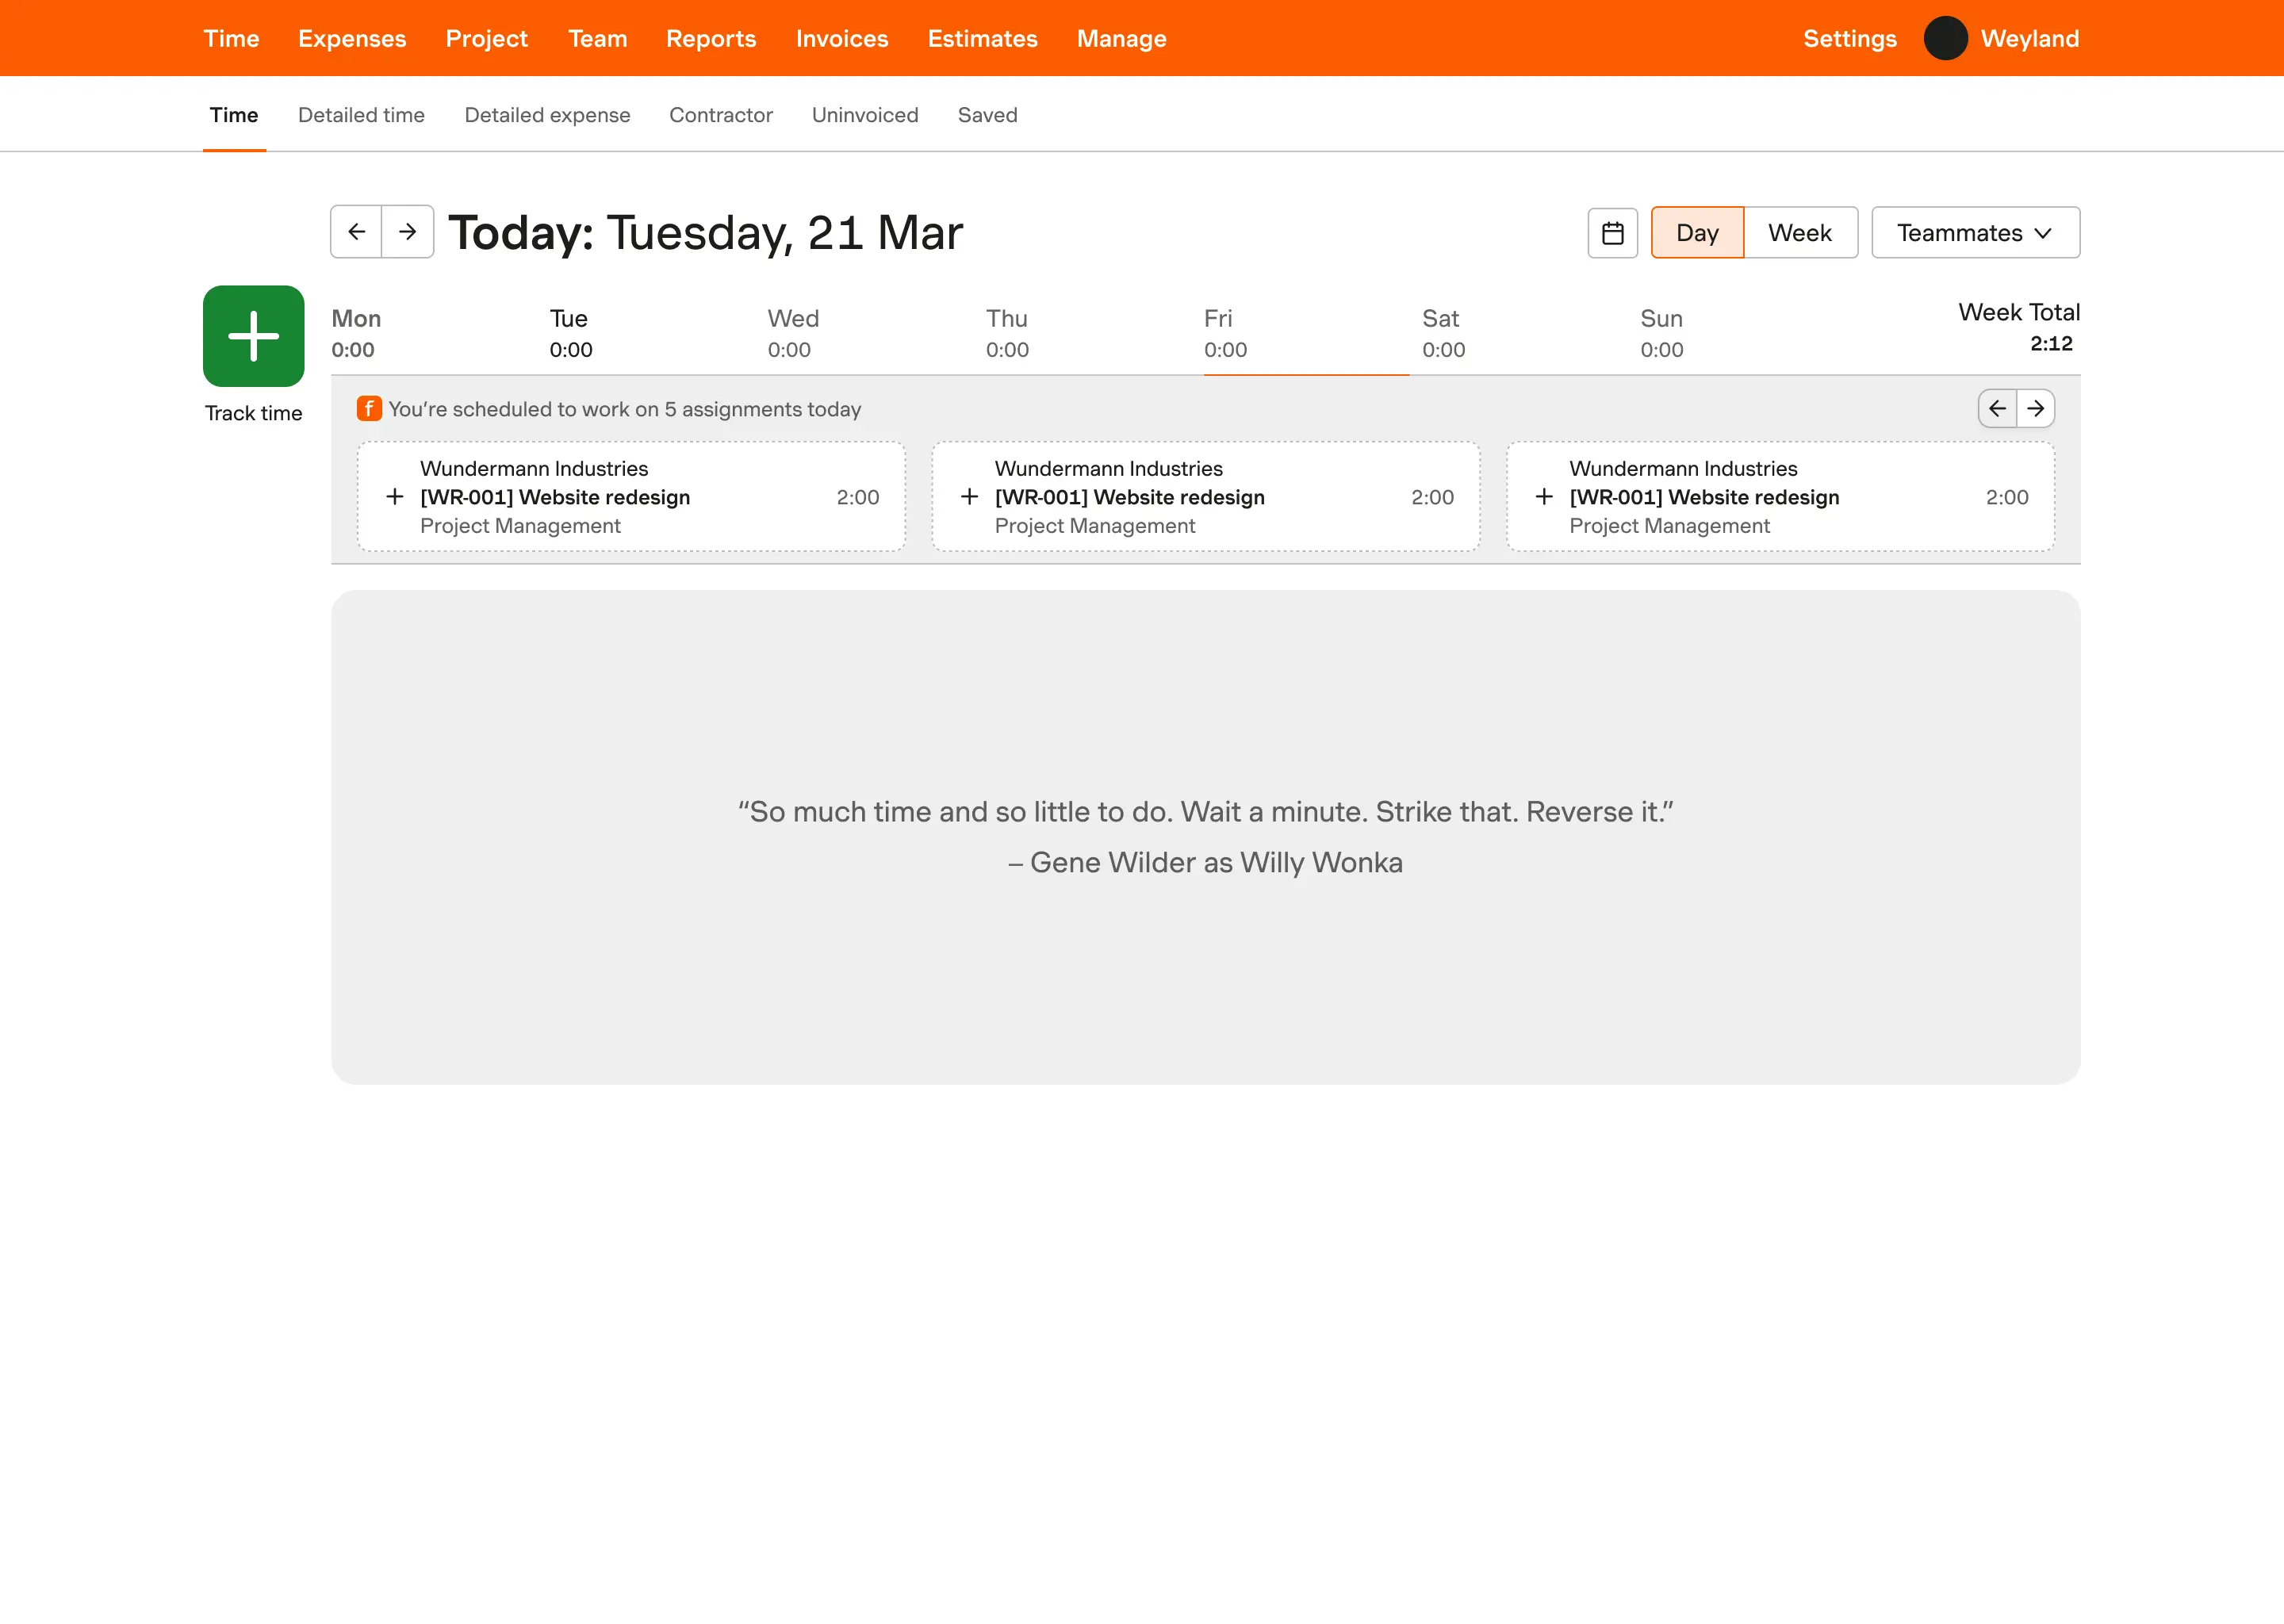This screenshot has width=2284, height=1624.
Task: Open the calendar date picker icon
Action: (x=1612, y=233)
